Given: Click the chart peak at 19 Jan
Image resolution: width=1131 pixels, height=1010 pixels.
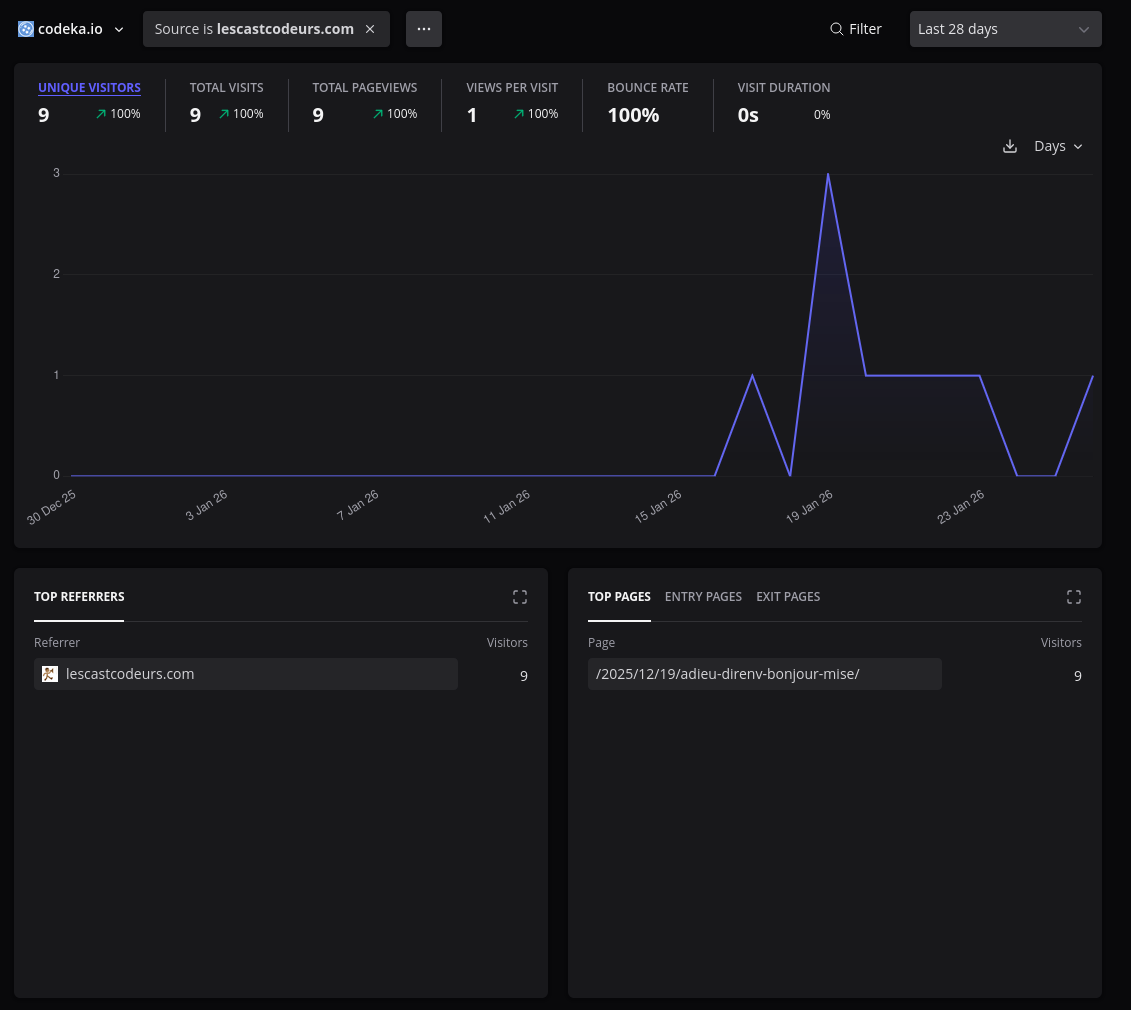Looking at the screenshot, I should (828, 174).
